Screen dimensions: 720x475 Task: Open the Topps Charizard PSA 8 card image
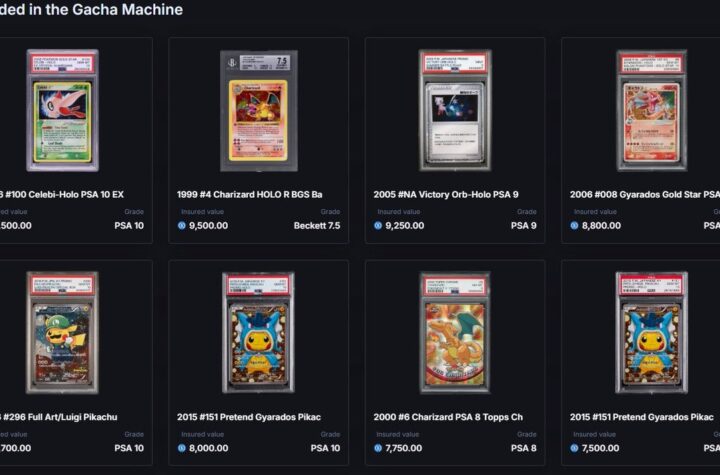click(x=455, y=333)
